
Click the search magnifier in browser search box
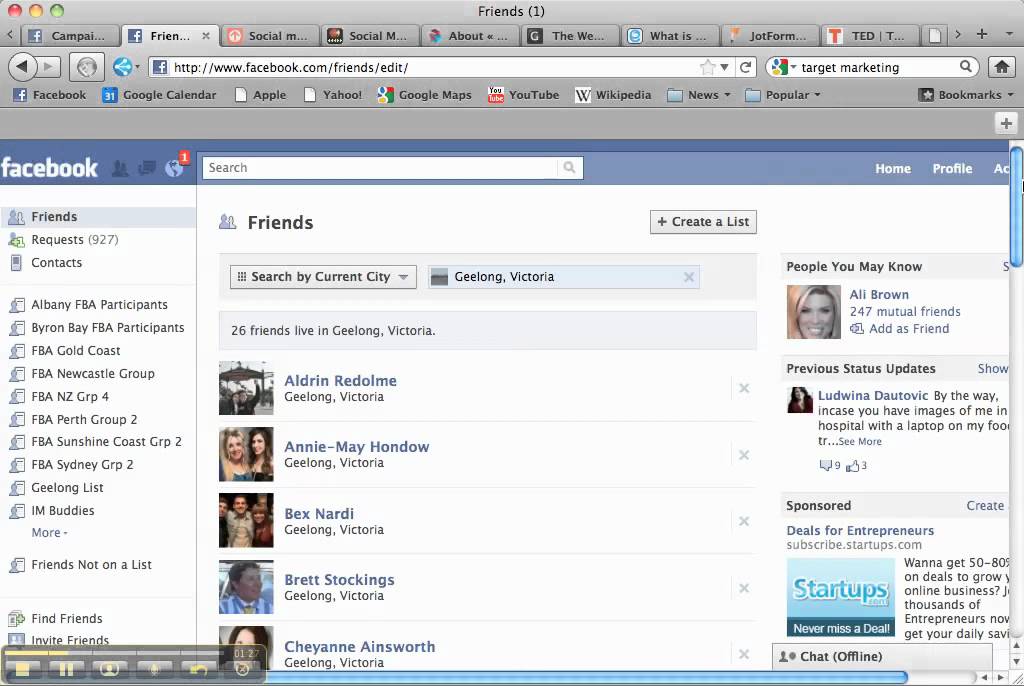point(966,67)
